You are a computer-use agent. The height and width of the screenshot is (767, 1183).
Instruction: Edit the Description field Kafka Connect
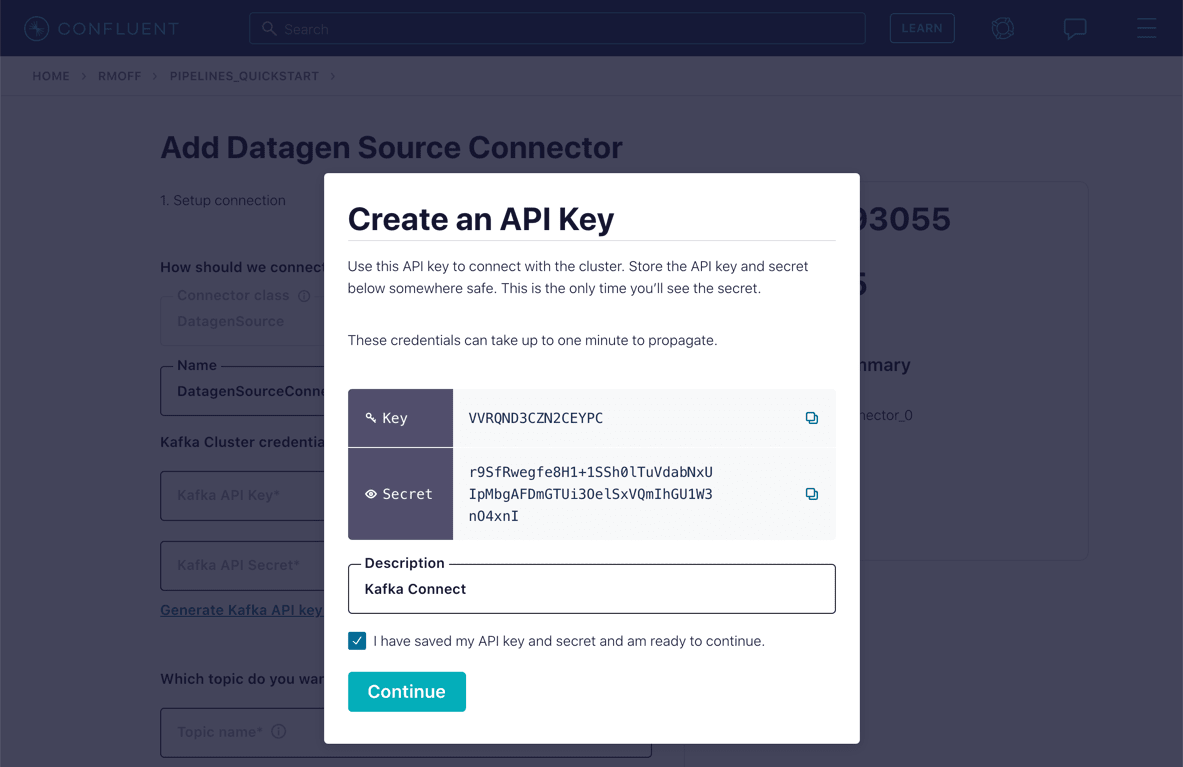(x=592, y=589)
